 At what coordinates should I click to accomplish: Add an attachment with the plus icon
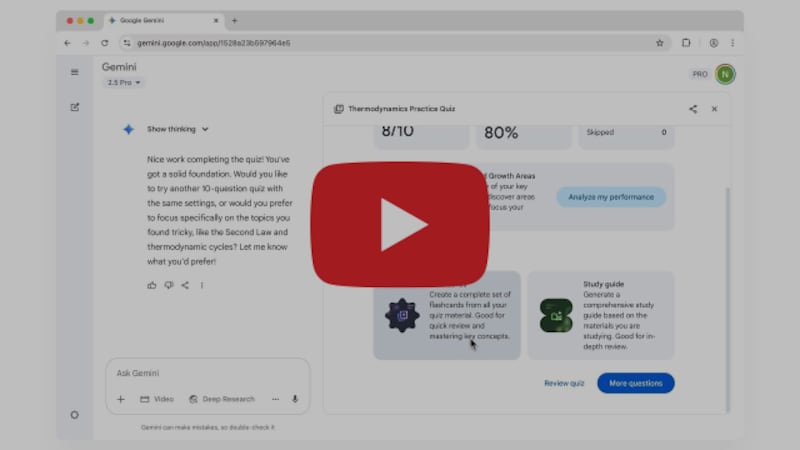[120, 399]
